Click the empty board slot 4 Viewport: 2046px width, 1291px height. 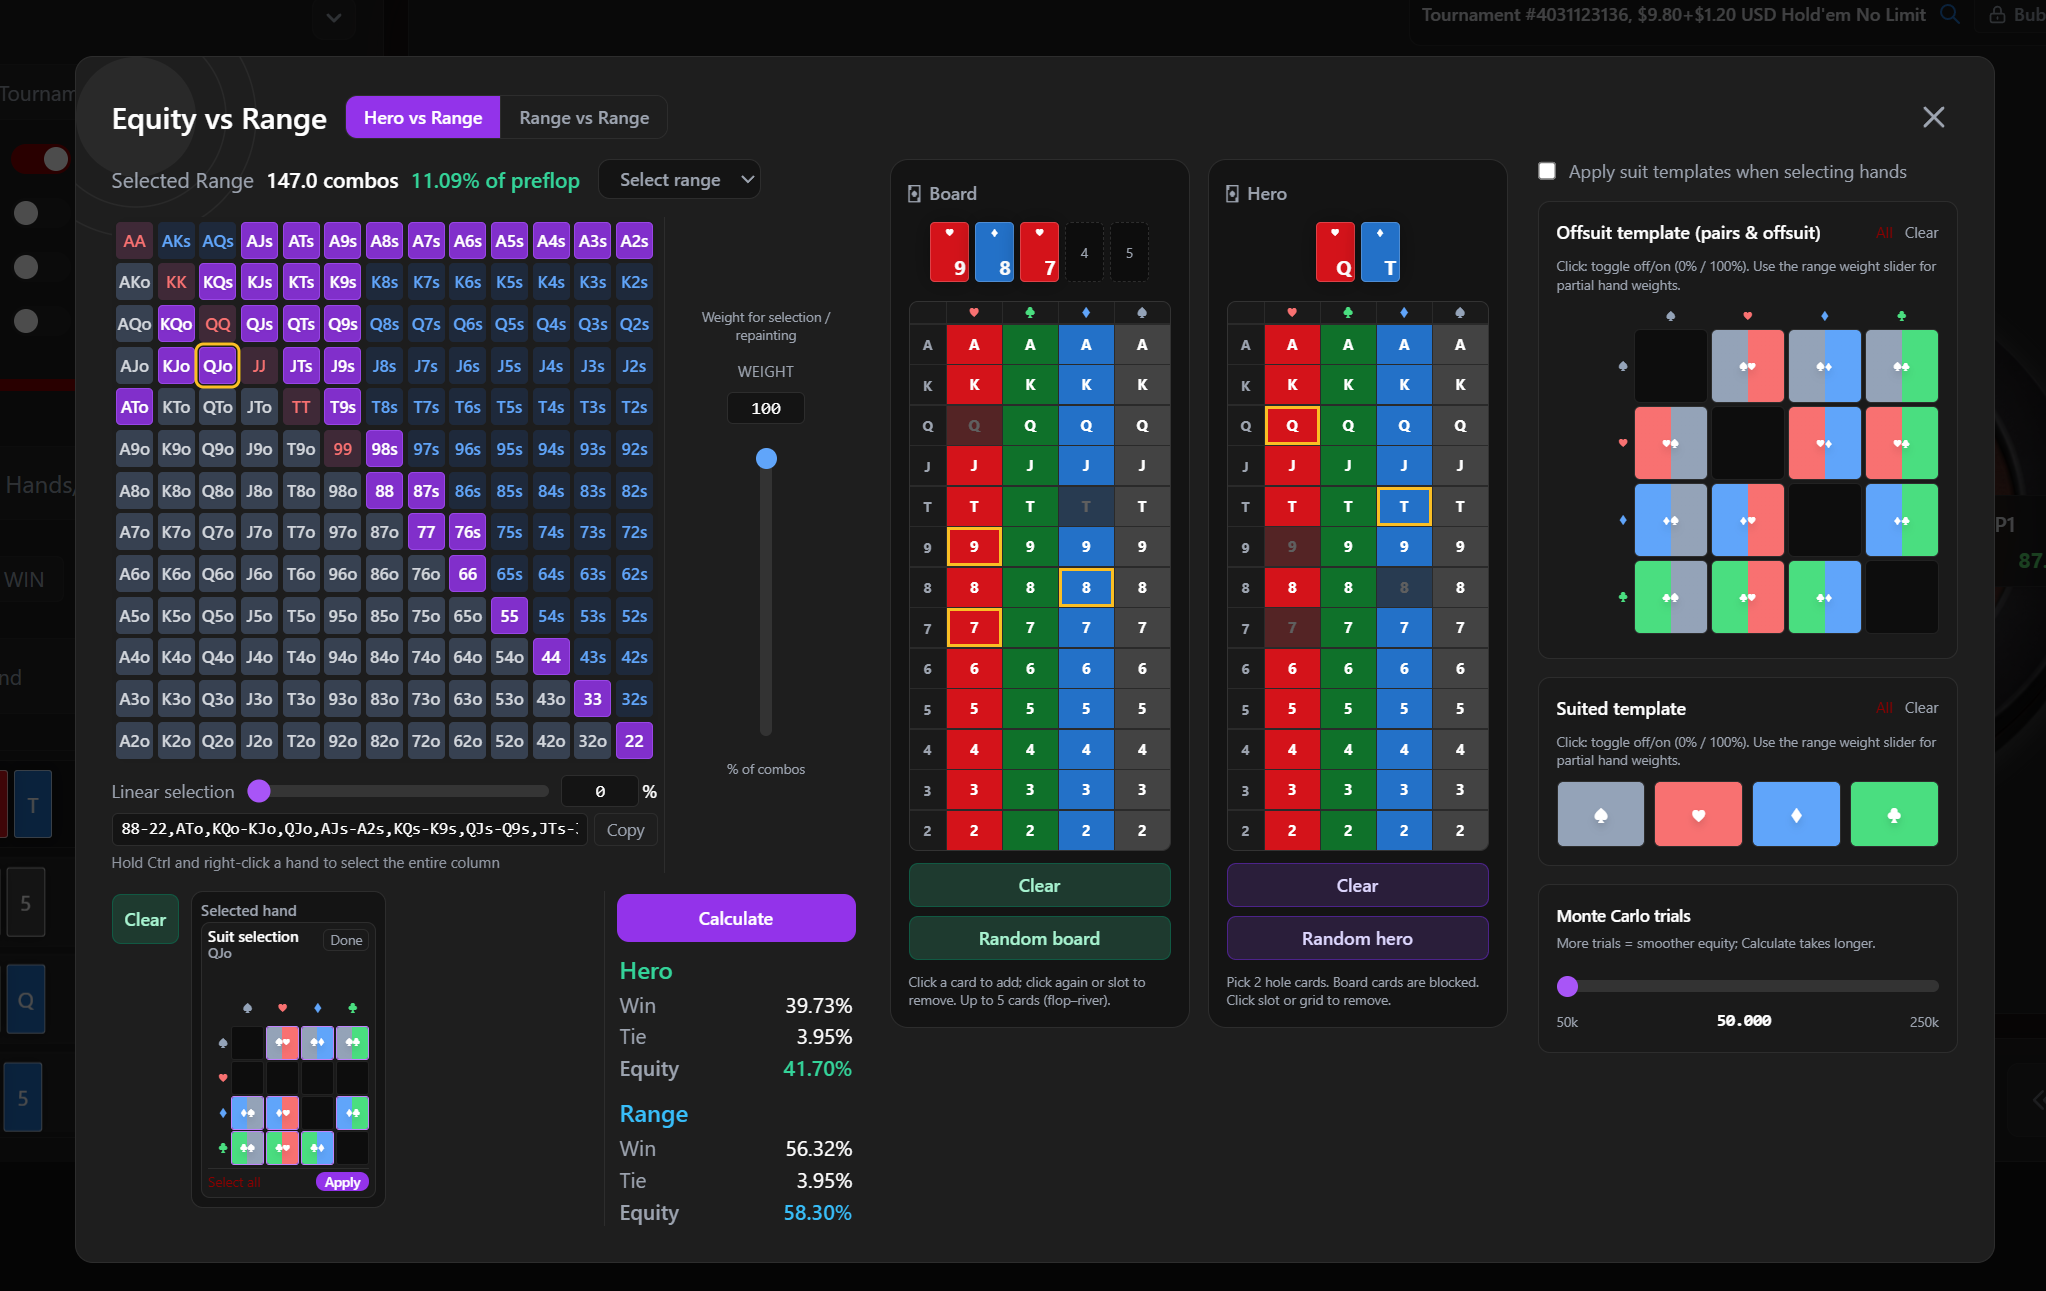[1084, 252]
